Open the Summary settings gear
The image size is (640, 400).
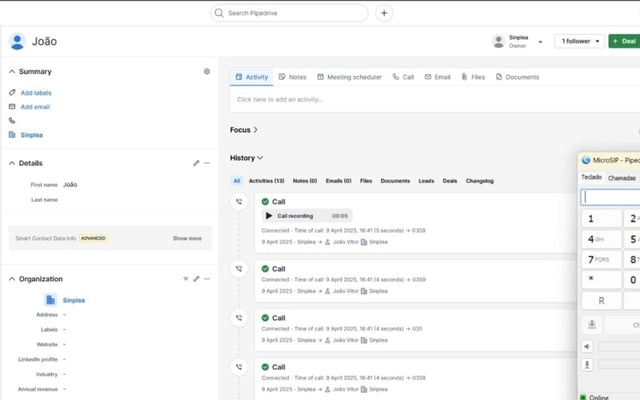(x=207, y=71)
